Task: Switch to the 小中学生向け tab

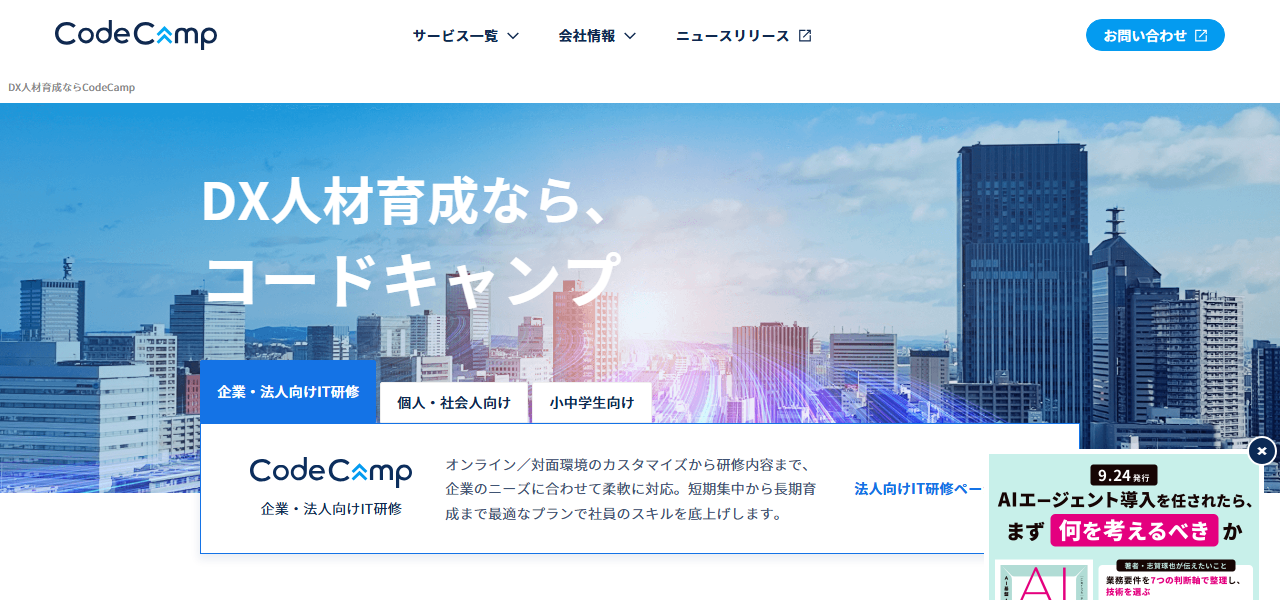Action: tap(592, 403)
